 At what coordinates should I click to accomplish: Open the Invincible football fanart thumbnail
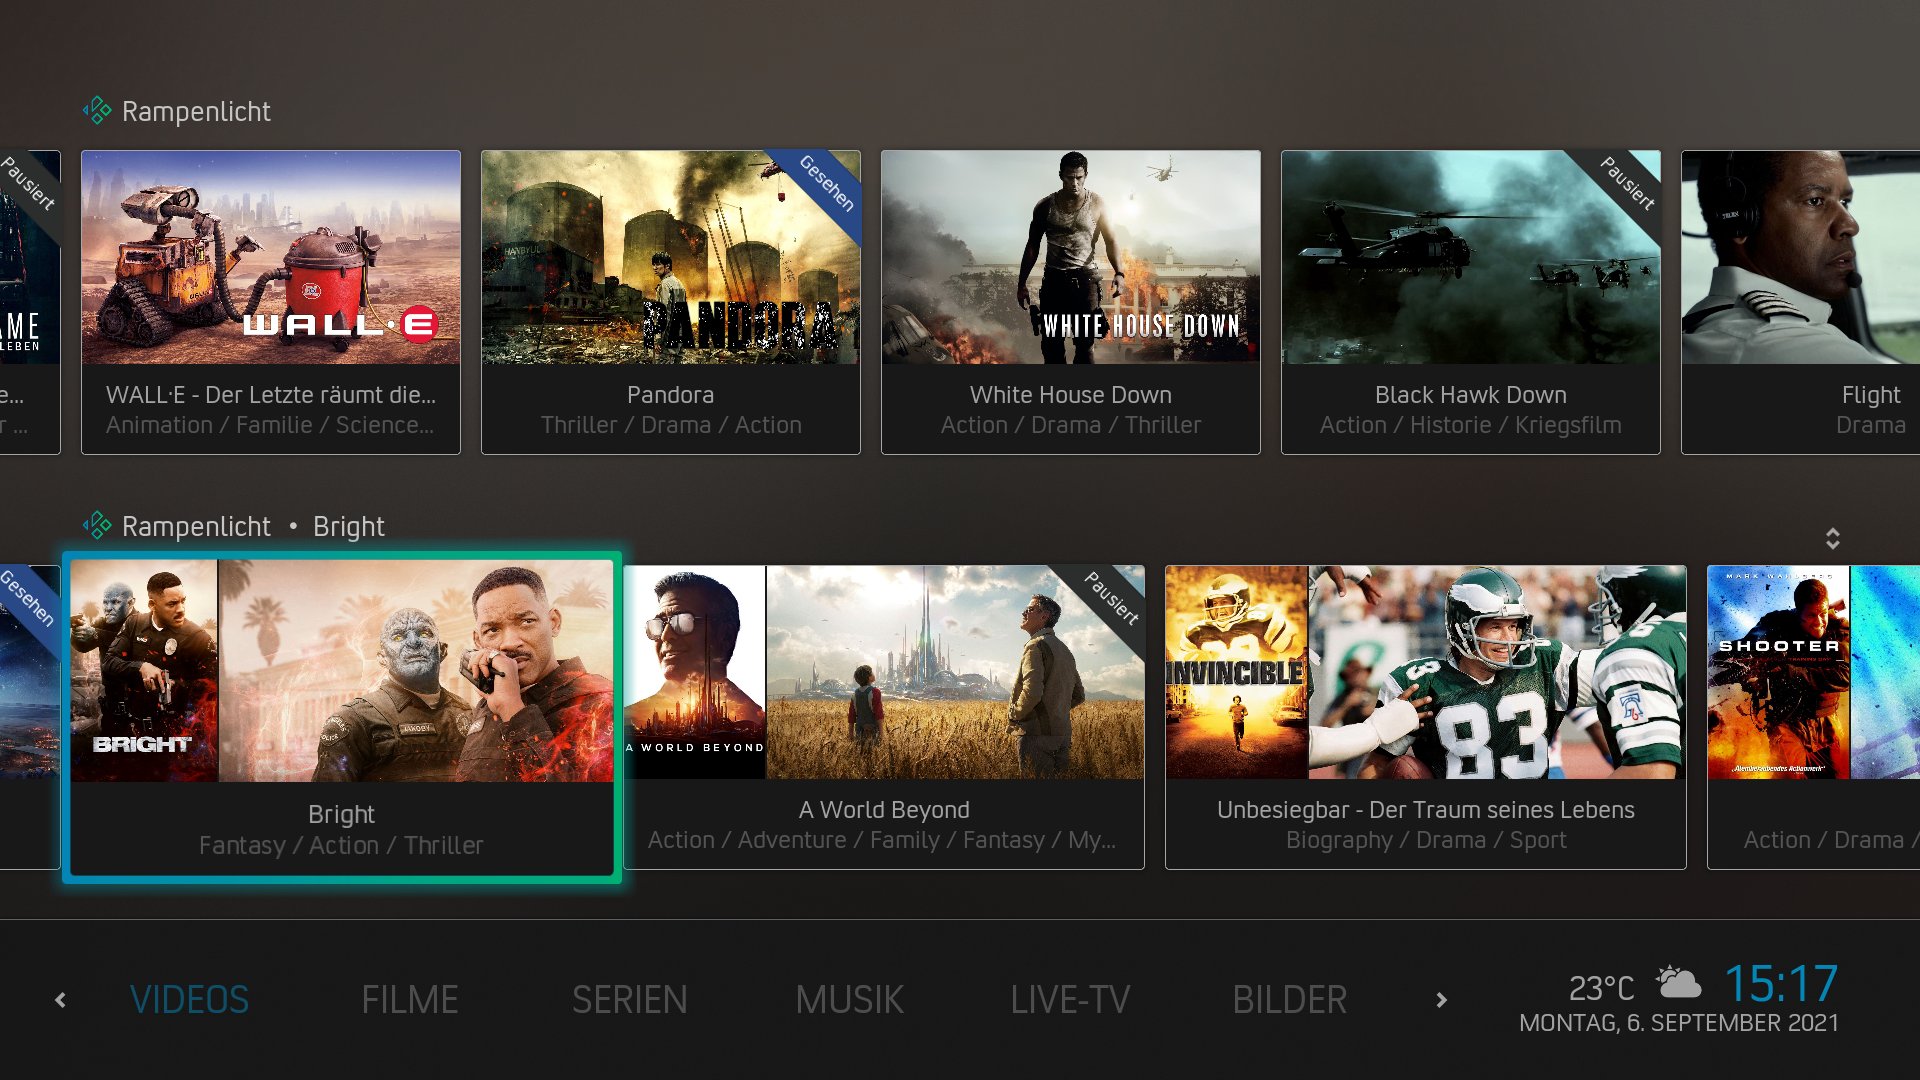coord(1497,672)
